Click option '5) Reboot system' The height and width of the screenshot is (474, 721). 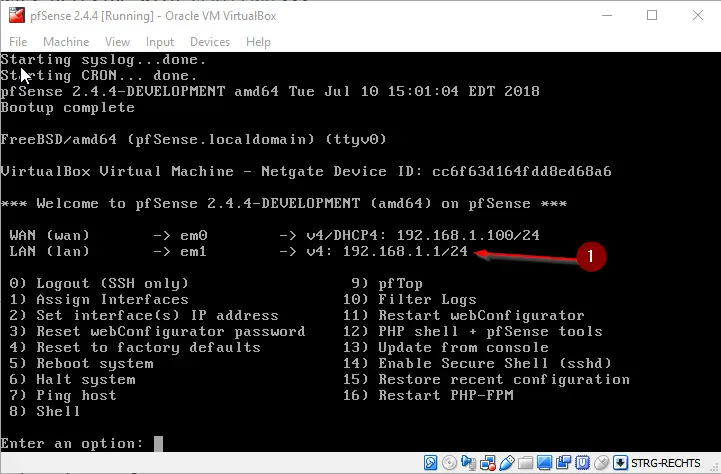point(81,364)
